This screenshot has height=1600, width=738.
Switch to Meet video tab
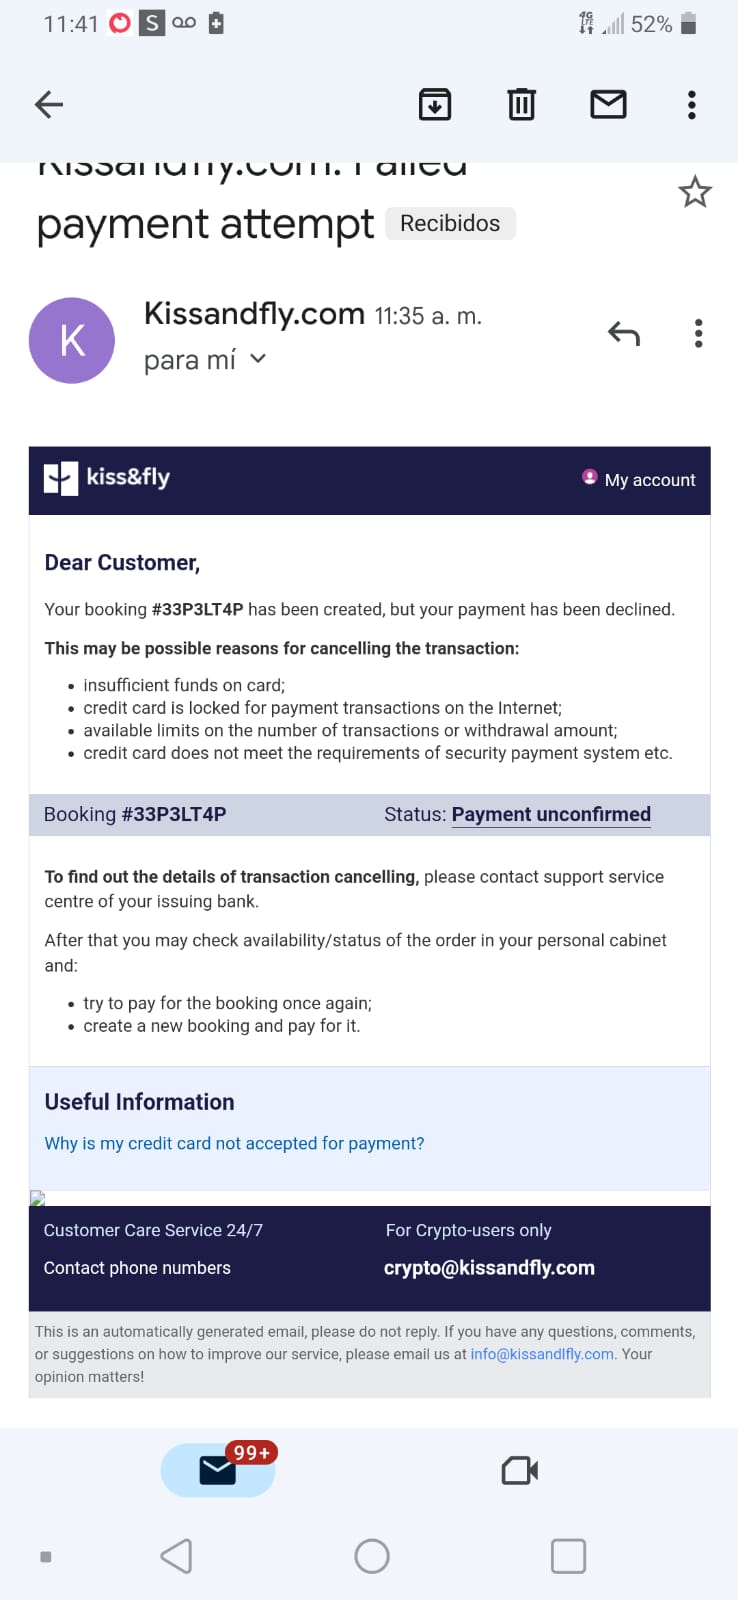click(x=519, y=1470)
